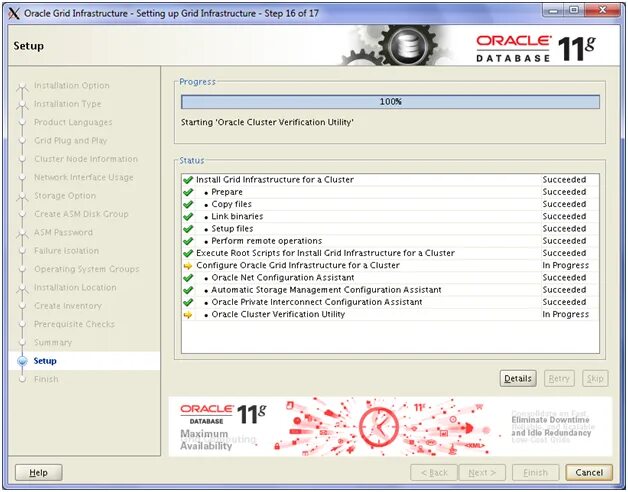Select Failure Isolation step in sidebar
Screen dimensions: 628x492
pos(66,251)
